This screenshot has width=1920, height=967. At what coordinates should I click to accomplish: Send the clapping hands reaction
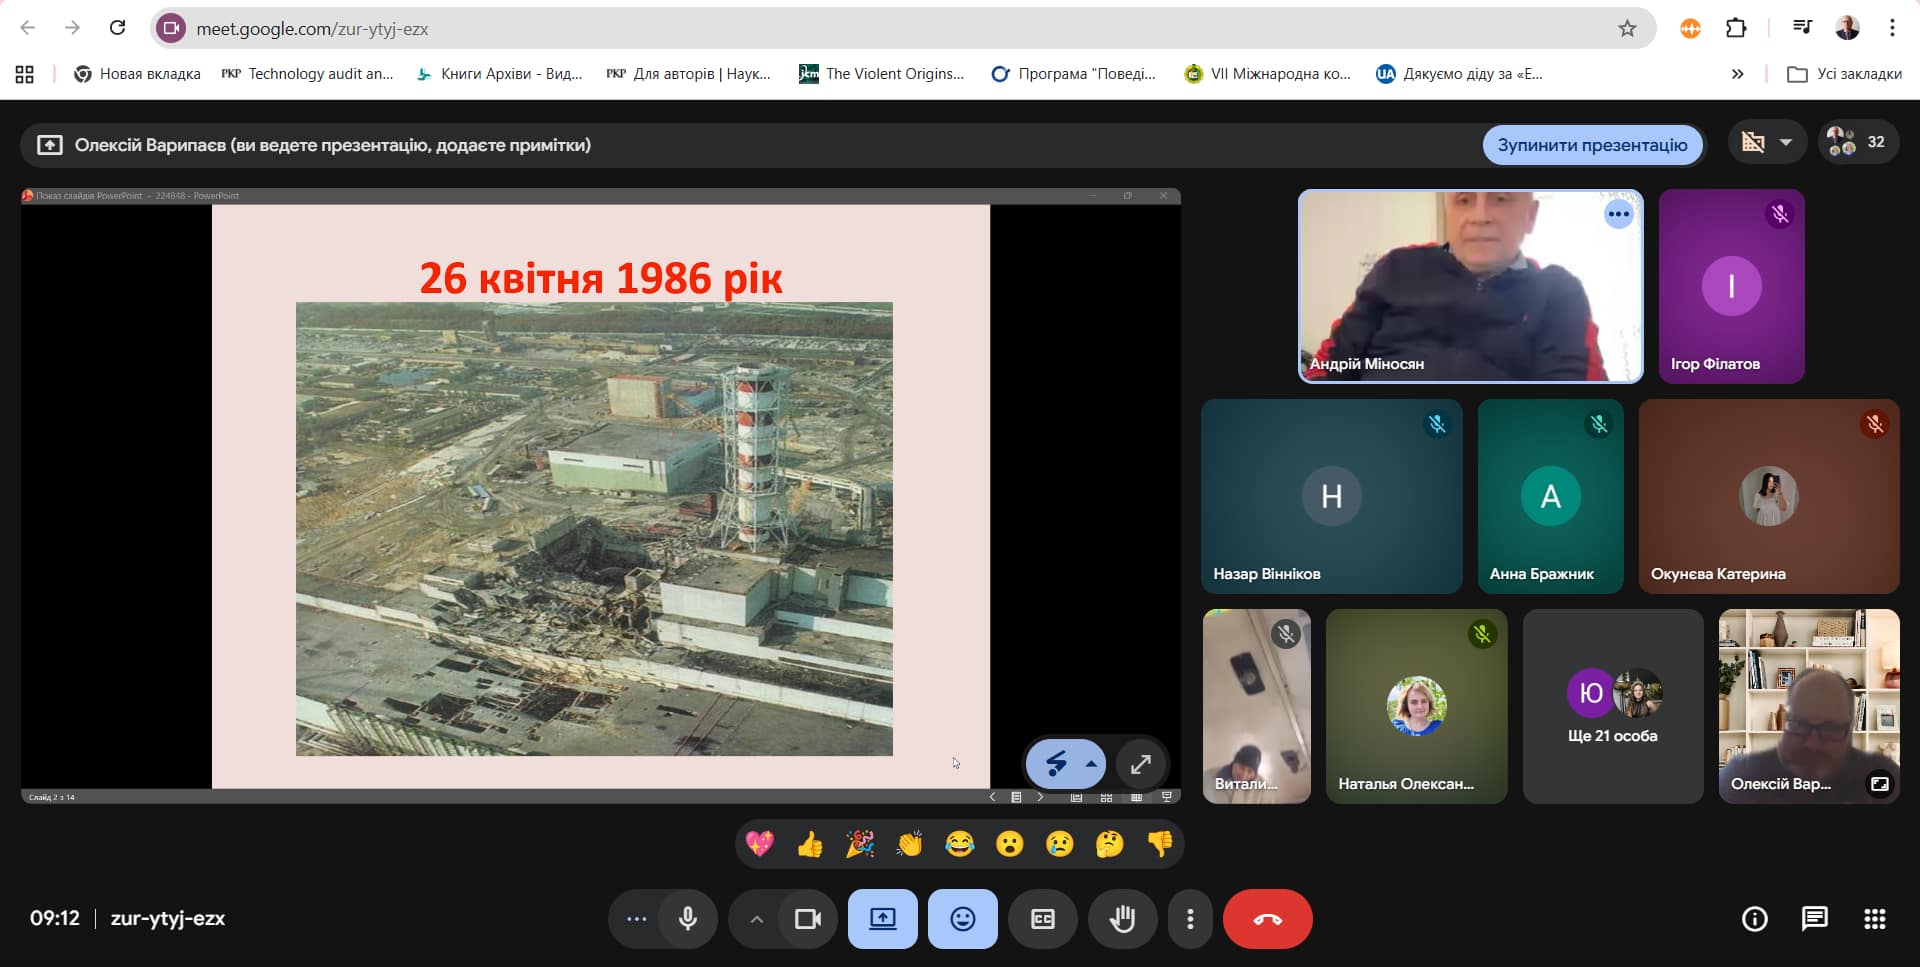point(909,845)
